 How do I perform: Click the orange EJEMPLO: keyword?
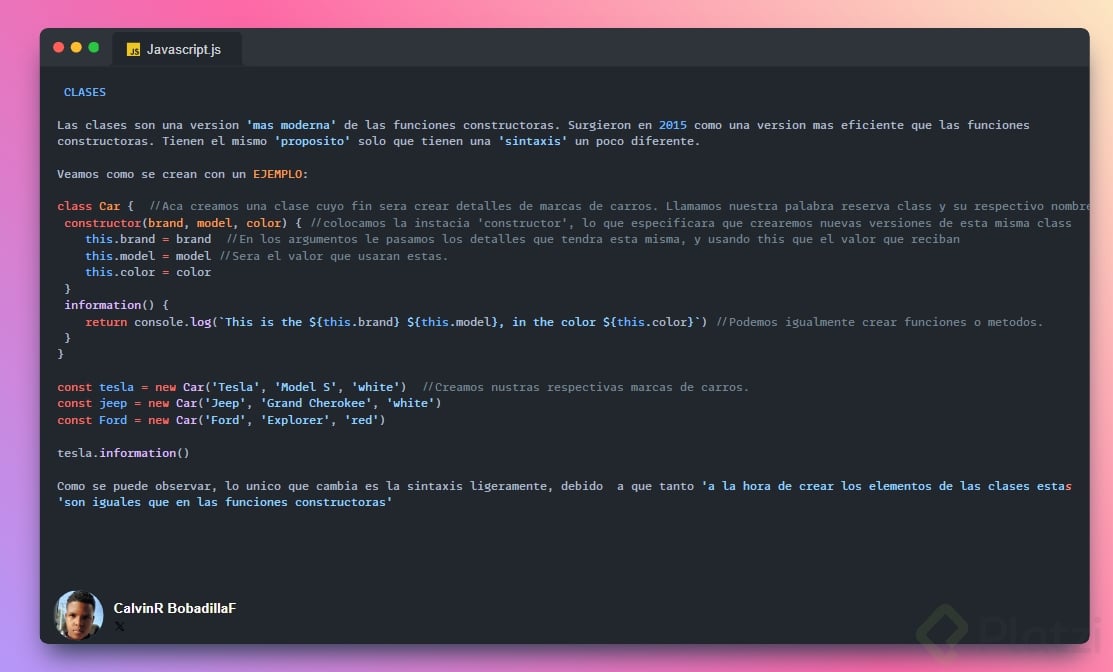click(280, 174)
